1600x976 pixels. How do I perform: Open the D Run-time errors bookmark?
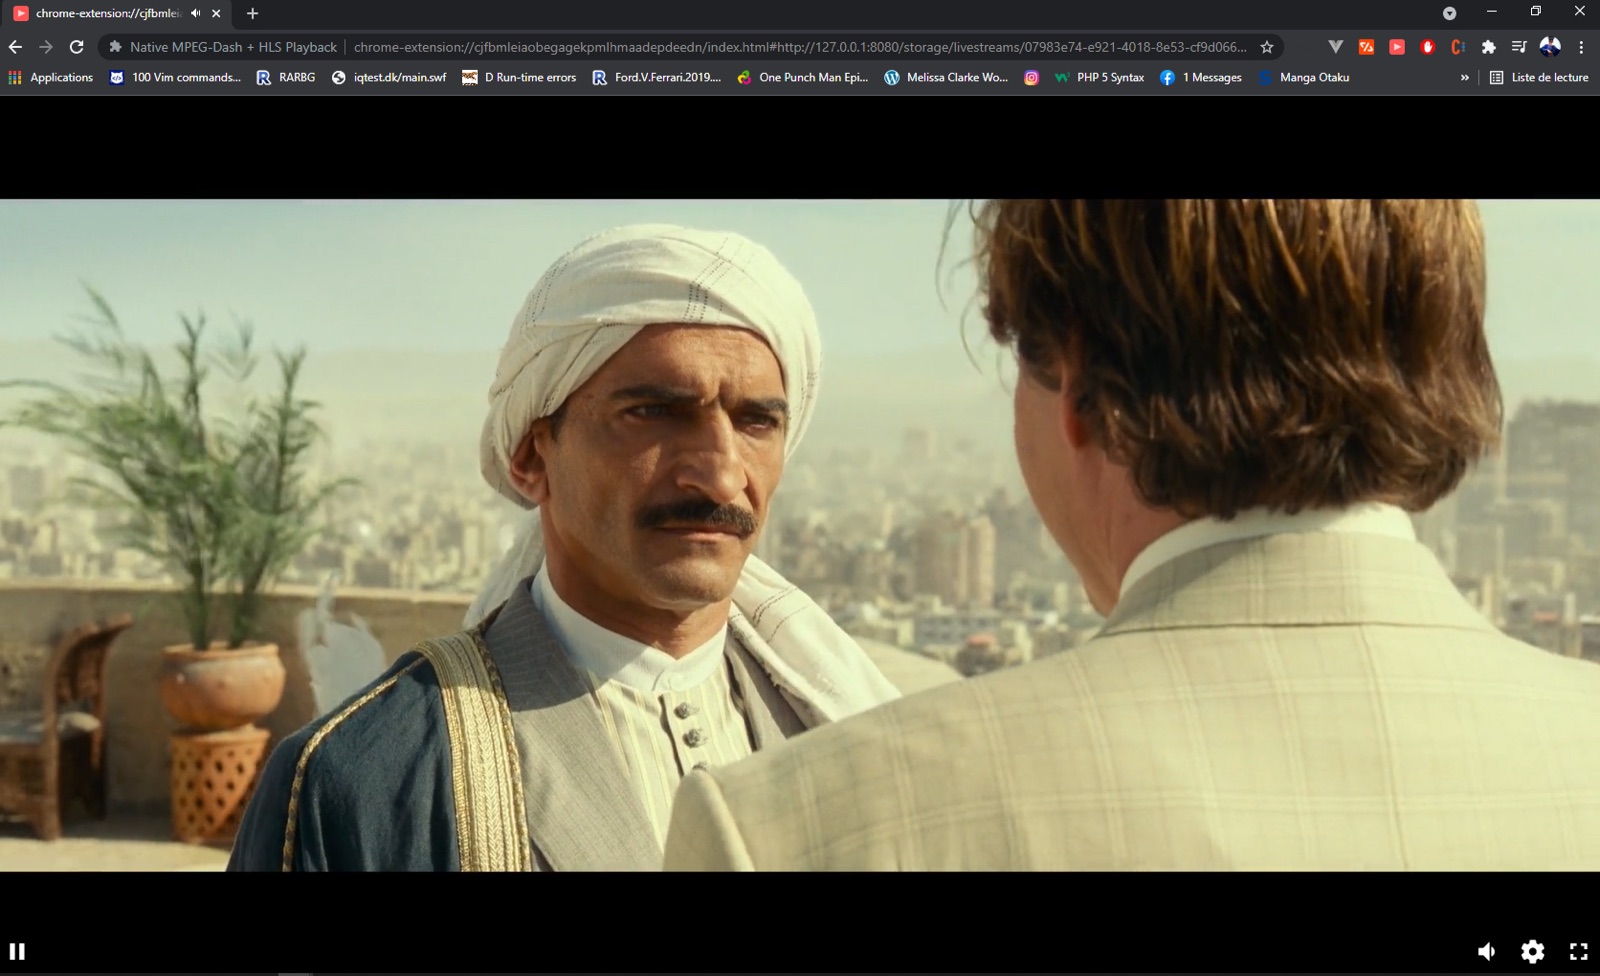519,77
